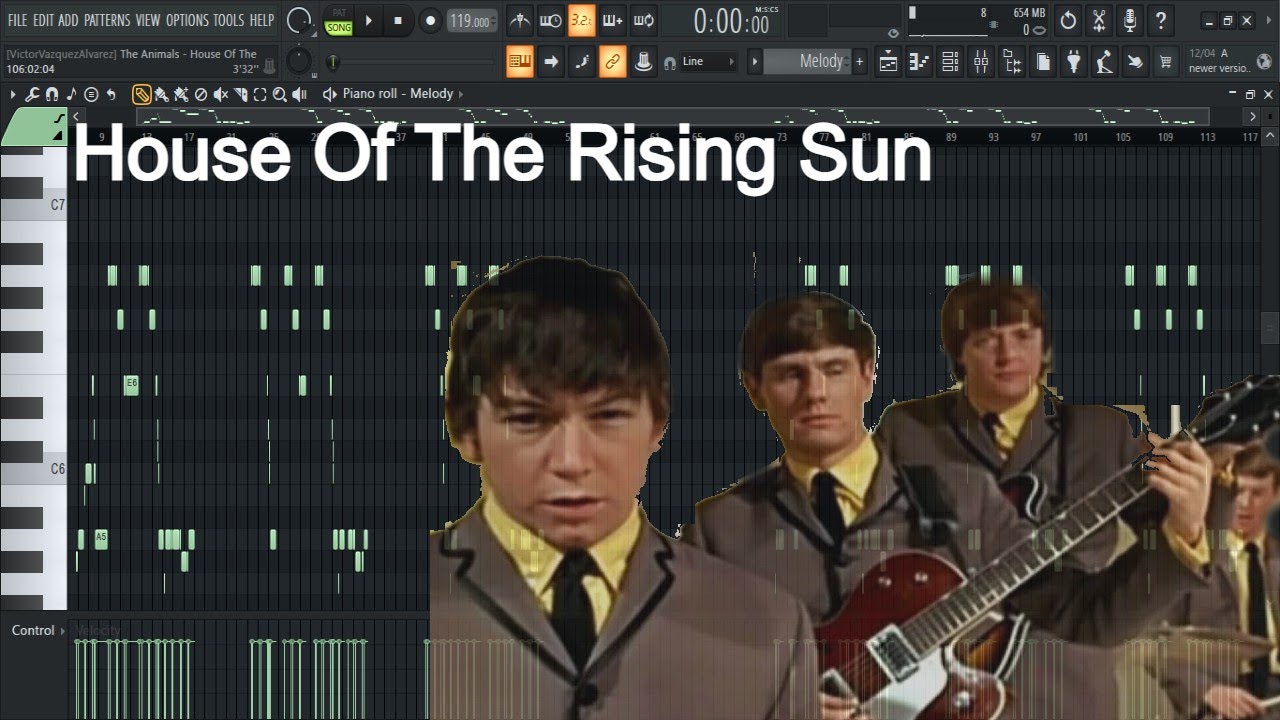Open piano roll snap magnet menu

[x=52, y=94]
